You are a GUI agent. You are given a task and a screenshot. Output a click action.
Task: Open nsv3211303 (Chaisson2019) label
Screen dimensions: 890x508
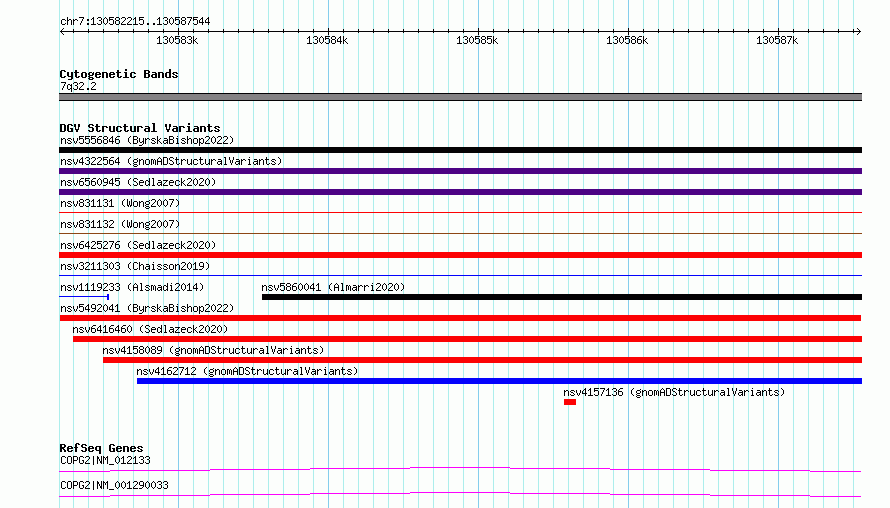[135, 266]
